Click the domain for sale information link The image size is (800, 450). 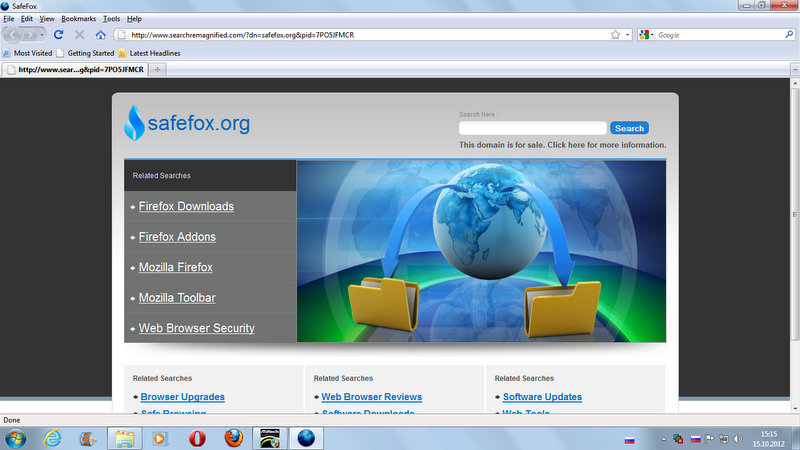coord(562,145)
